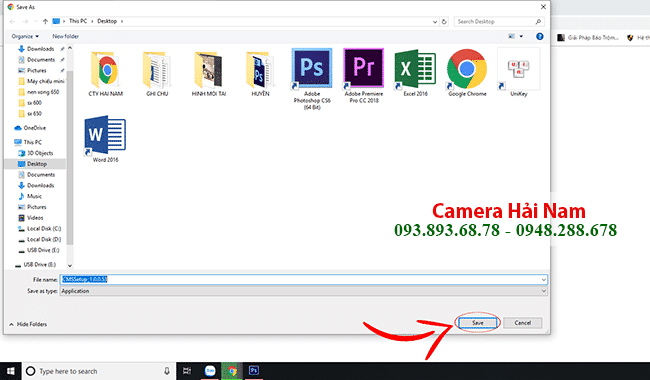Open Giải Pháp Báo Trộm bookmark in browser

(588, 38)
